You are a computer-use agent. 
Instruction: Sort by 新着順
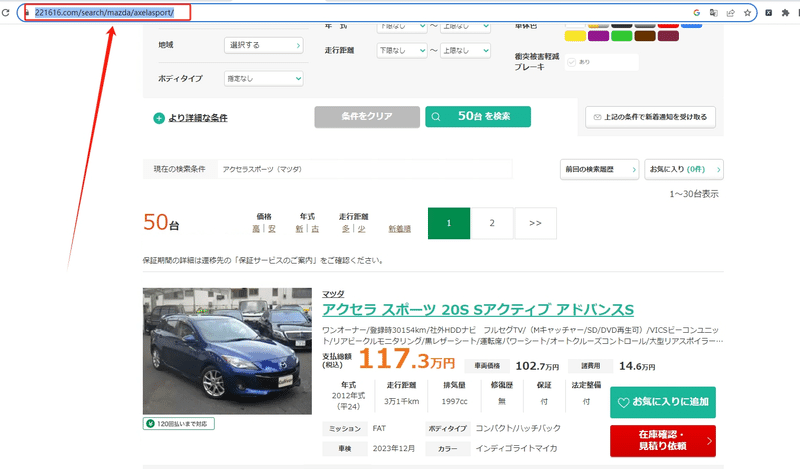[x=399, y=229]
